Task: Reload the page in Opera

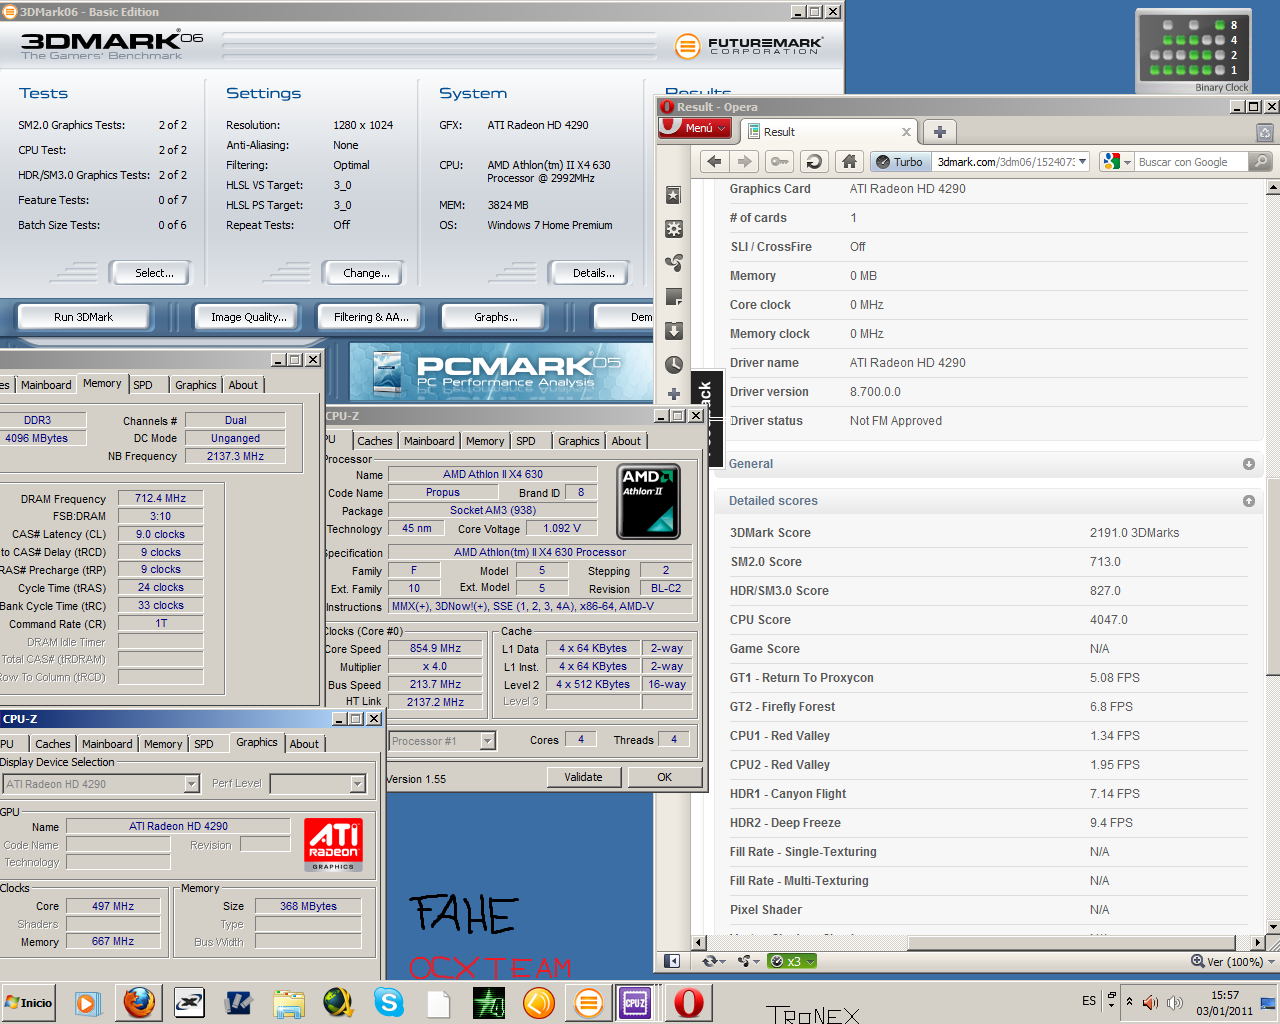Action: [814, 161]
